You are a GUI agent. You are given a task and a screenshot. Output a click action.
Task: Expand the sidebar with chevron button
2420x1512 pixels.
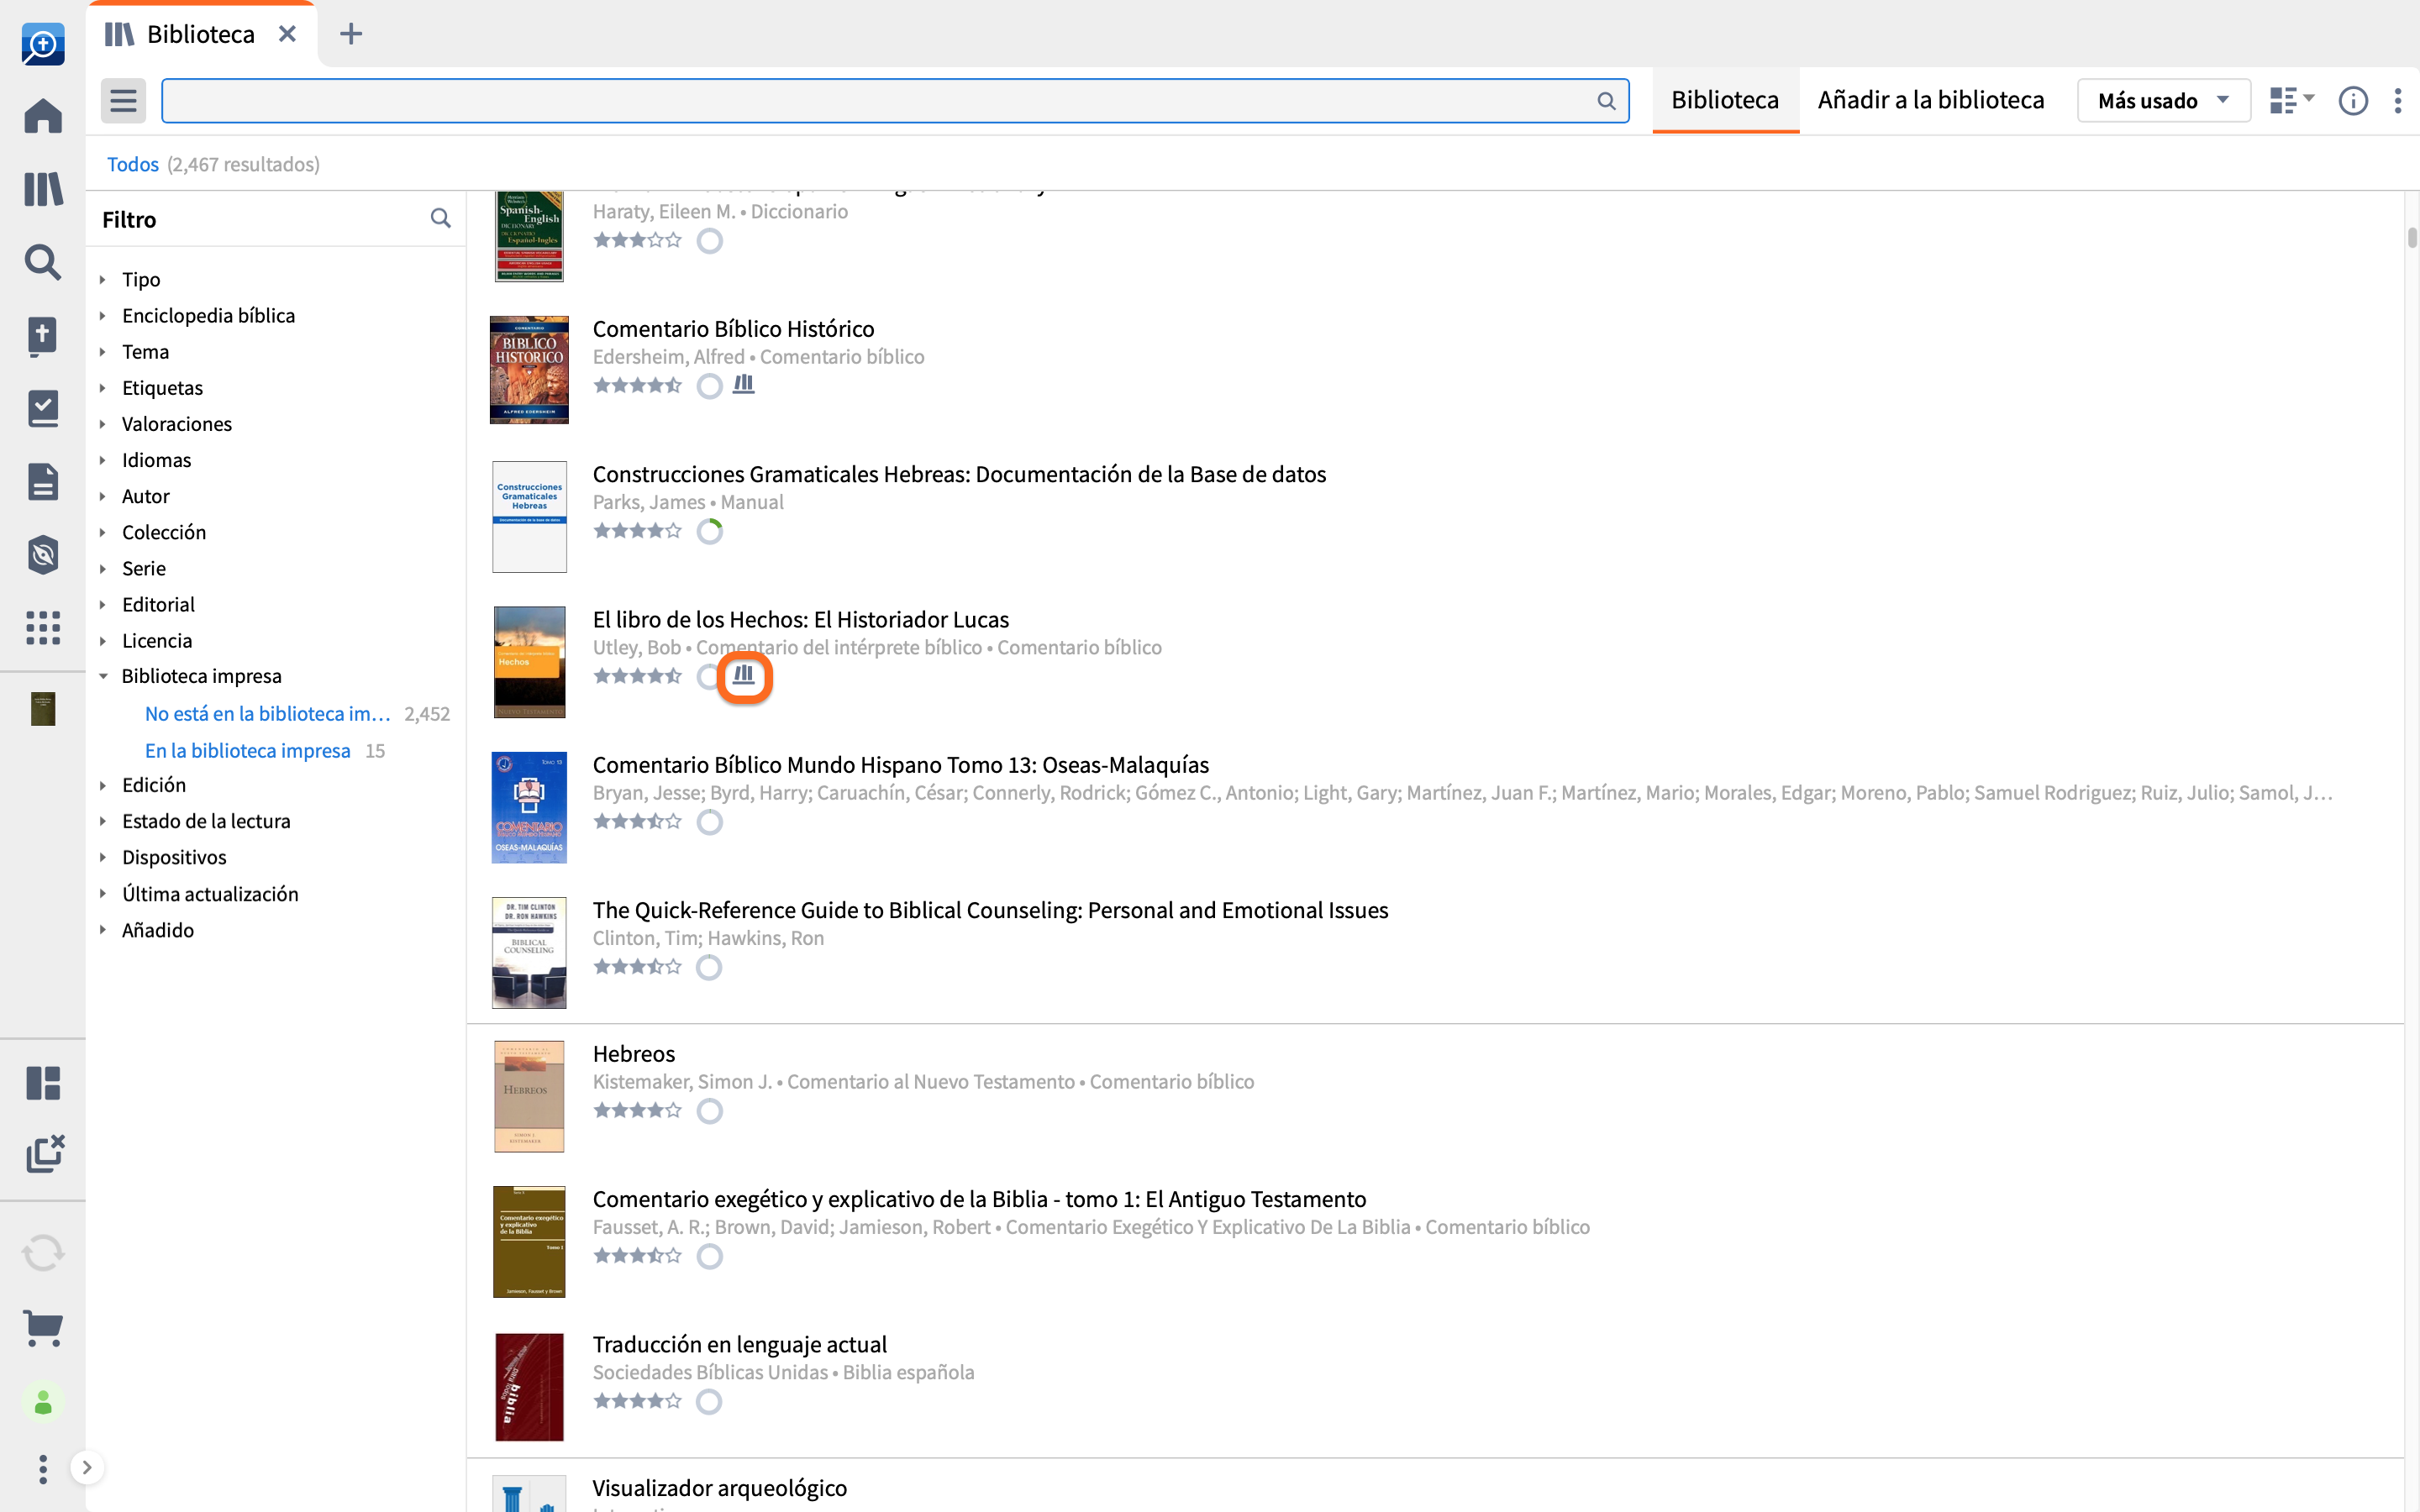[87, 1468]
